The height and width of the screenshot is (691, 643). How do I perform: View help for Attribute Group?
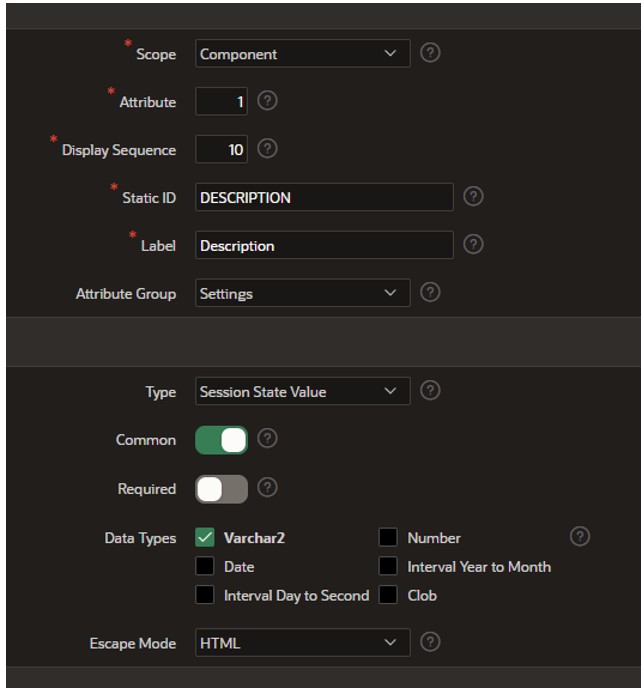(430, 293)
